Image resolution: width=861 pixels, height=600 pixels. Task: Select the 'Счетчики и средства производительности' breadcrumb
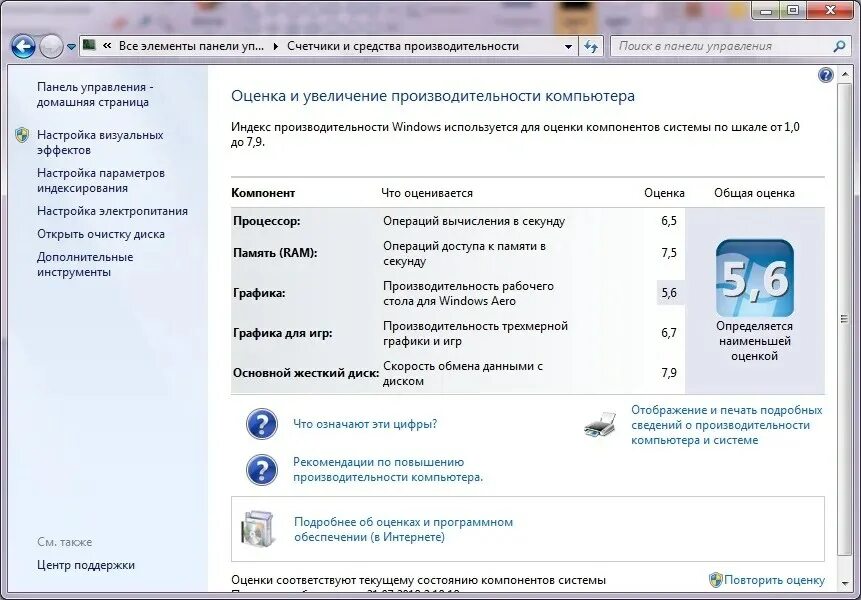tap(402, 46)
